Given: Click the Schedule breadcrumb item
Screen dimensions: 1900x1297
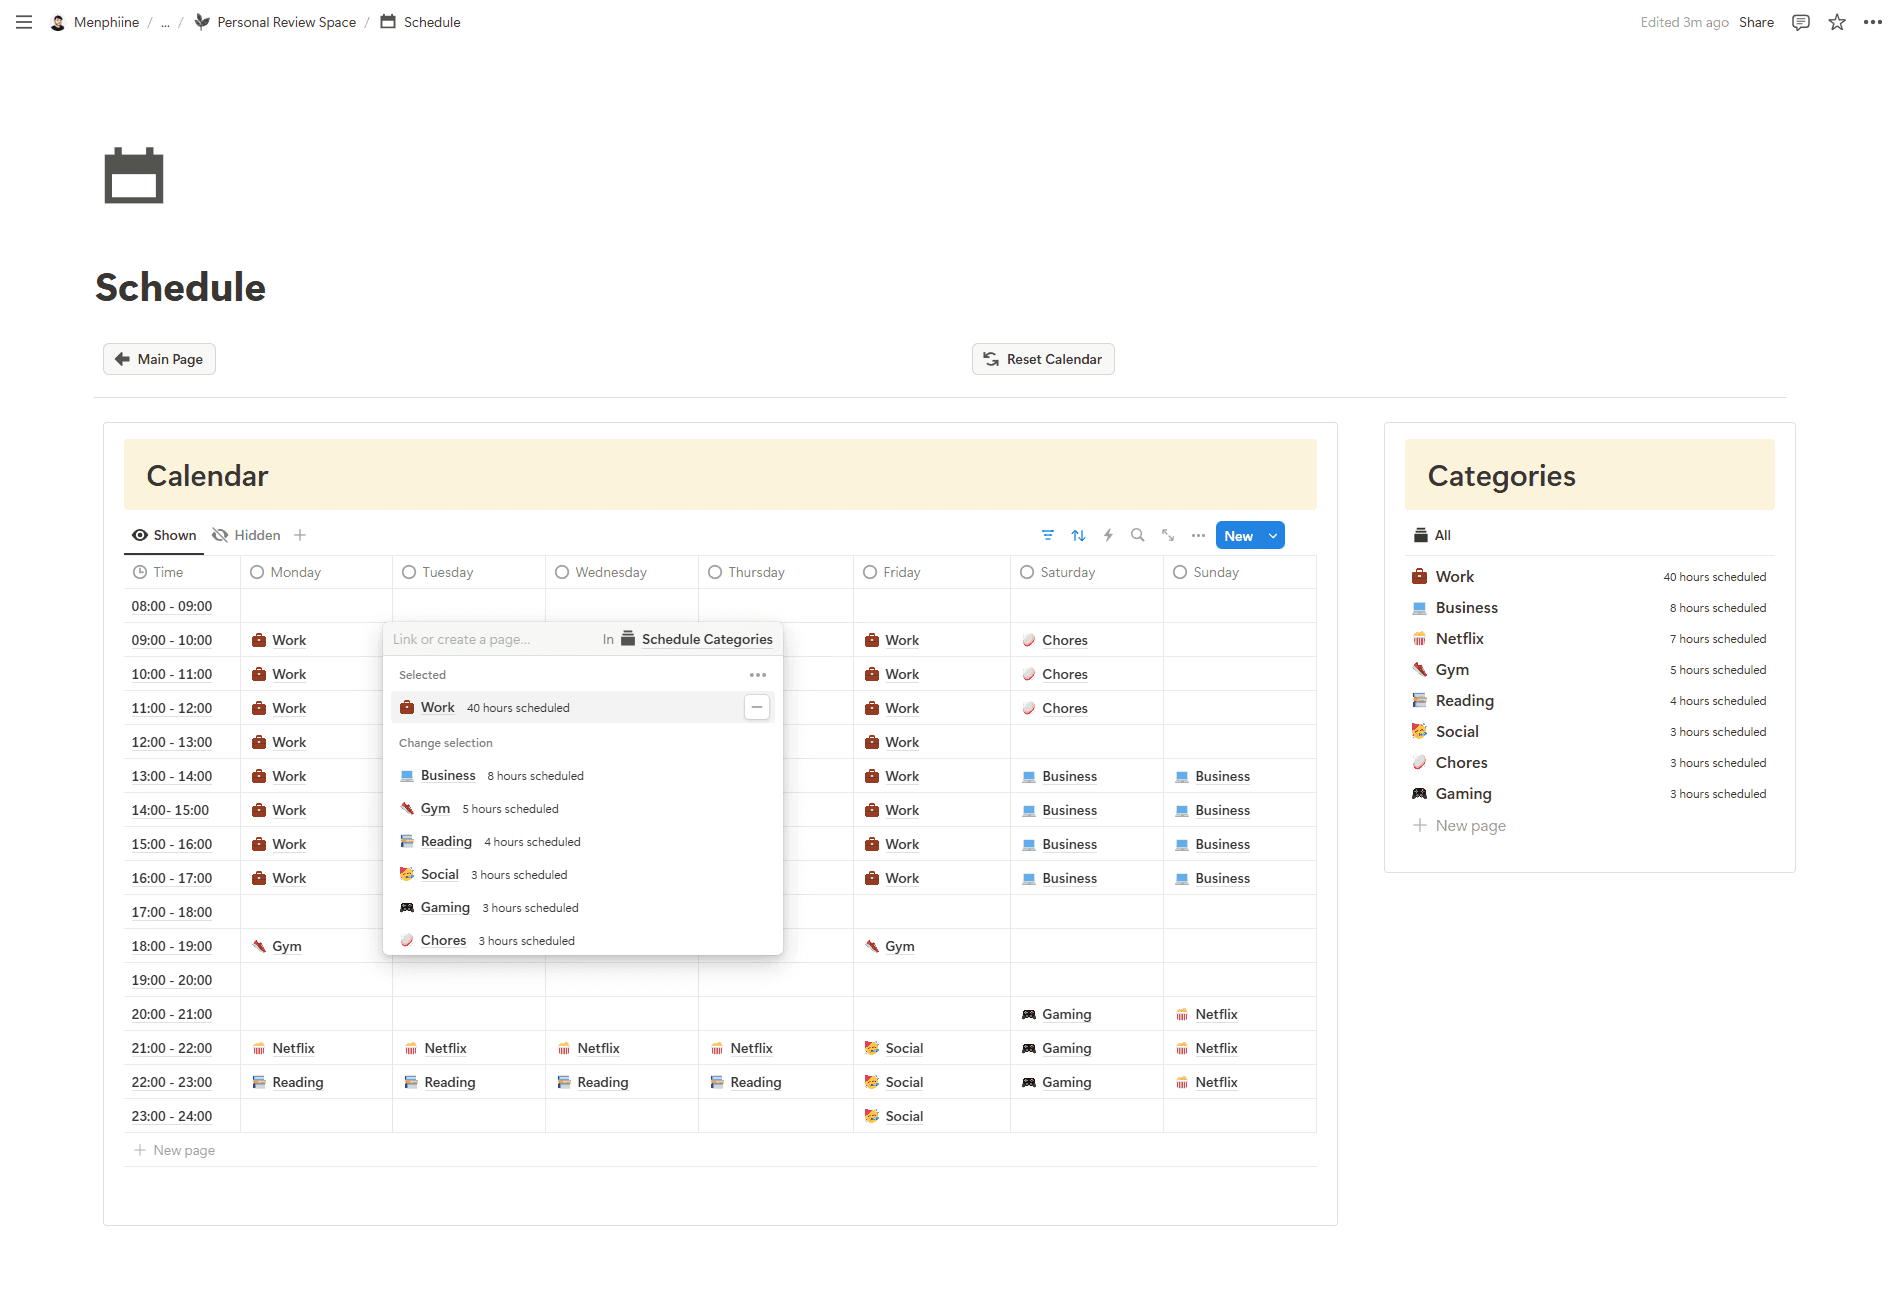Looking at the screenshot, I should click(421, 22).
